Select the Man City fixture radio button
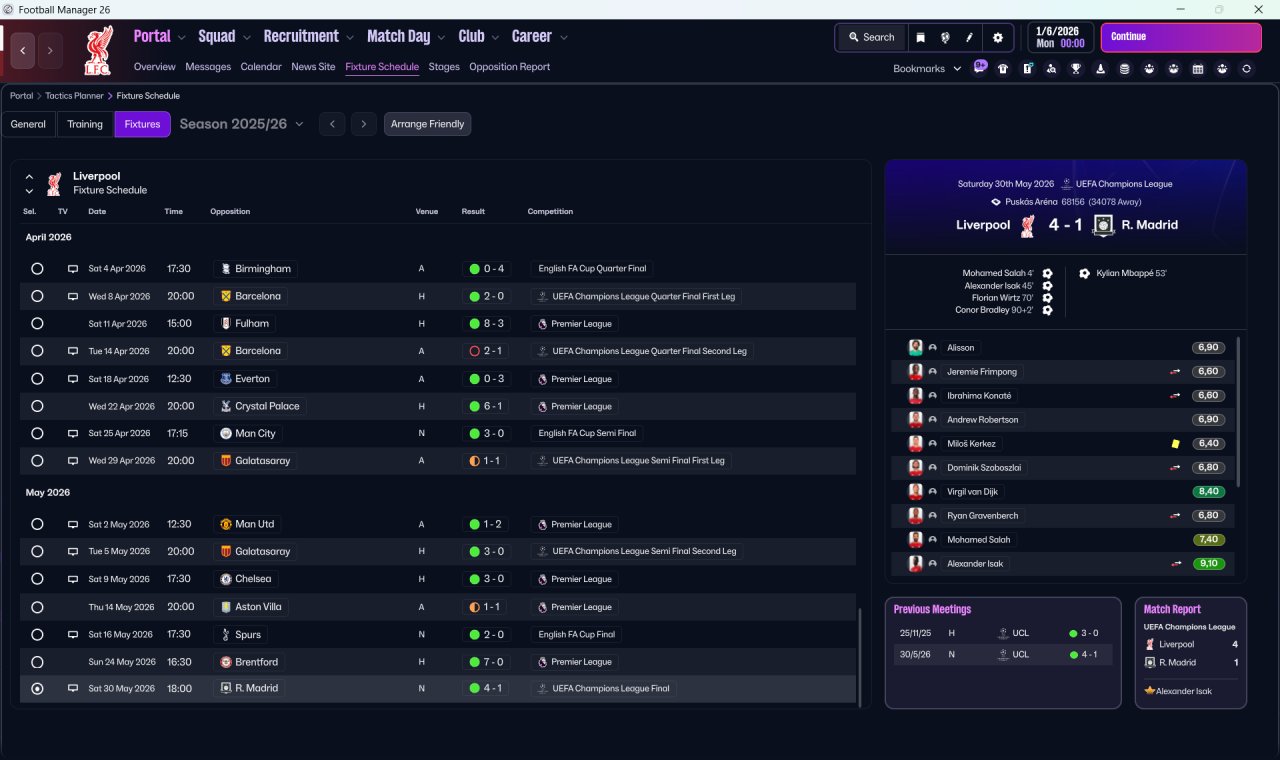The width and height of the screenshot is (1280, 760). (x=37, y=434)
